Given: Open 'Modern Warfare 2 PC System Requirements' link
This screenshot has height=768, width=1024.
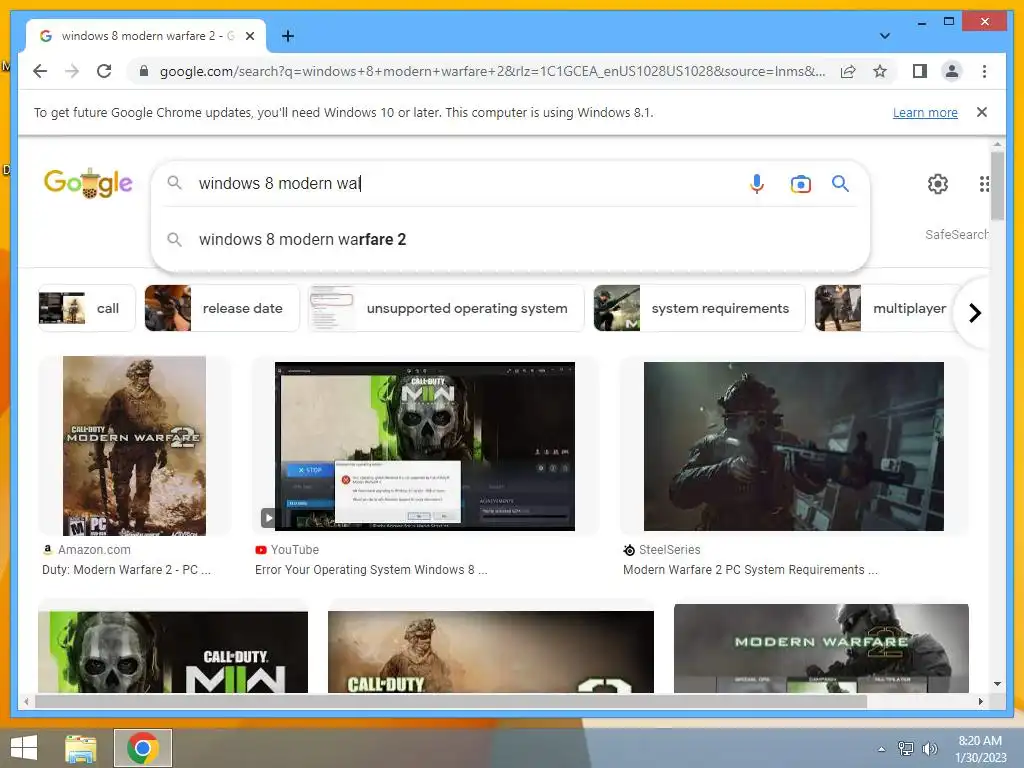Looking at the screenshot, I should pos(750,569).
